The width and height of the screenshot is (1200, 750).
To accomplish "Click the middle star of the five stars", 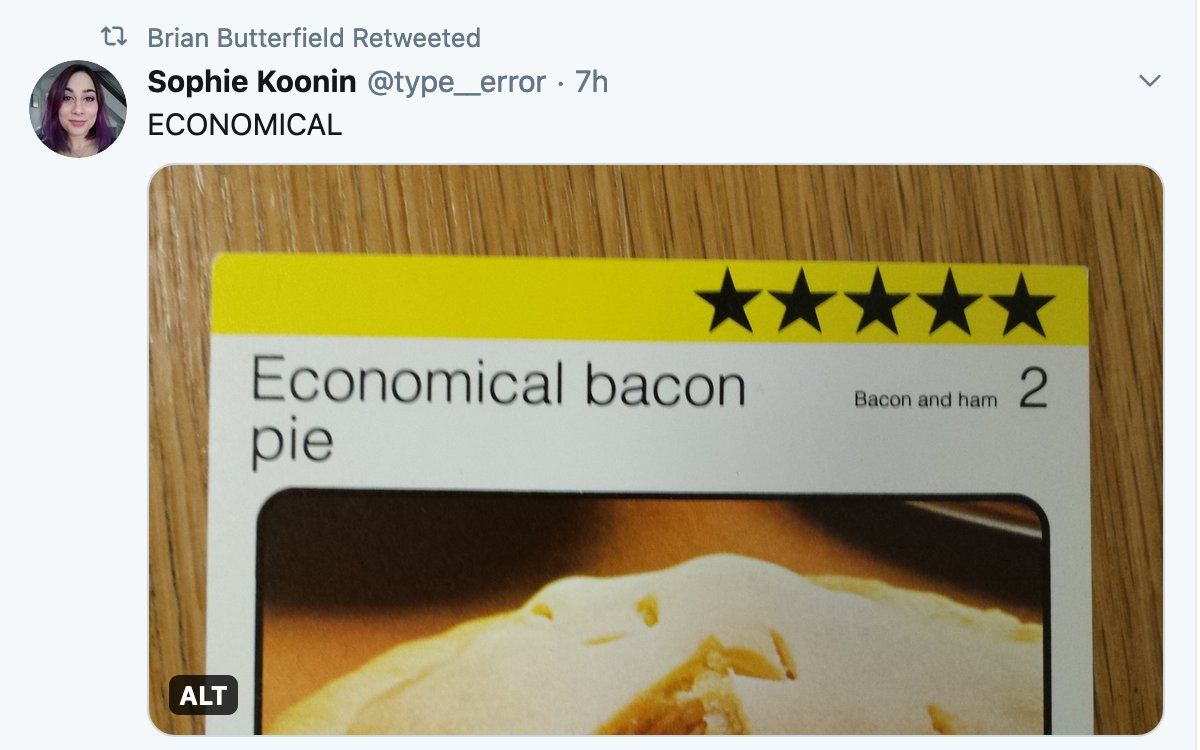I will (x=876, y=302).
